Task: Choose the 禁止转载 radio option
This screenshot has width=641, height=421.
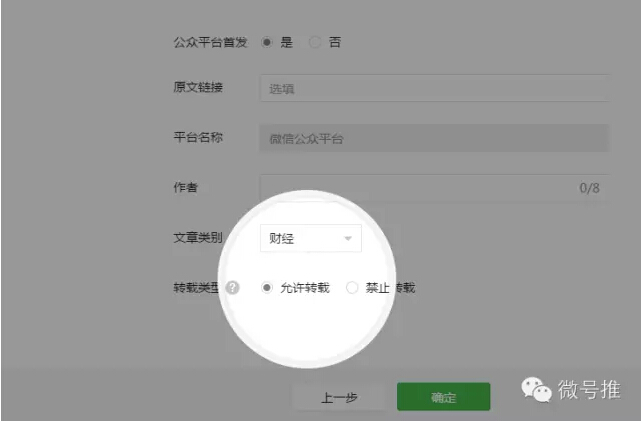Action: [x=351, y=287]
